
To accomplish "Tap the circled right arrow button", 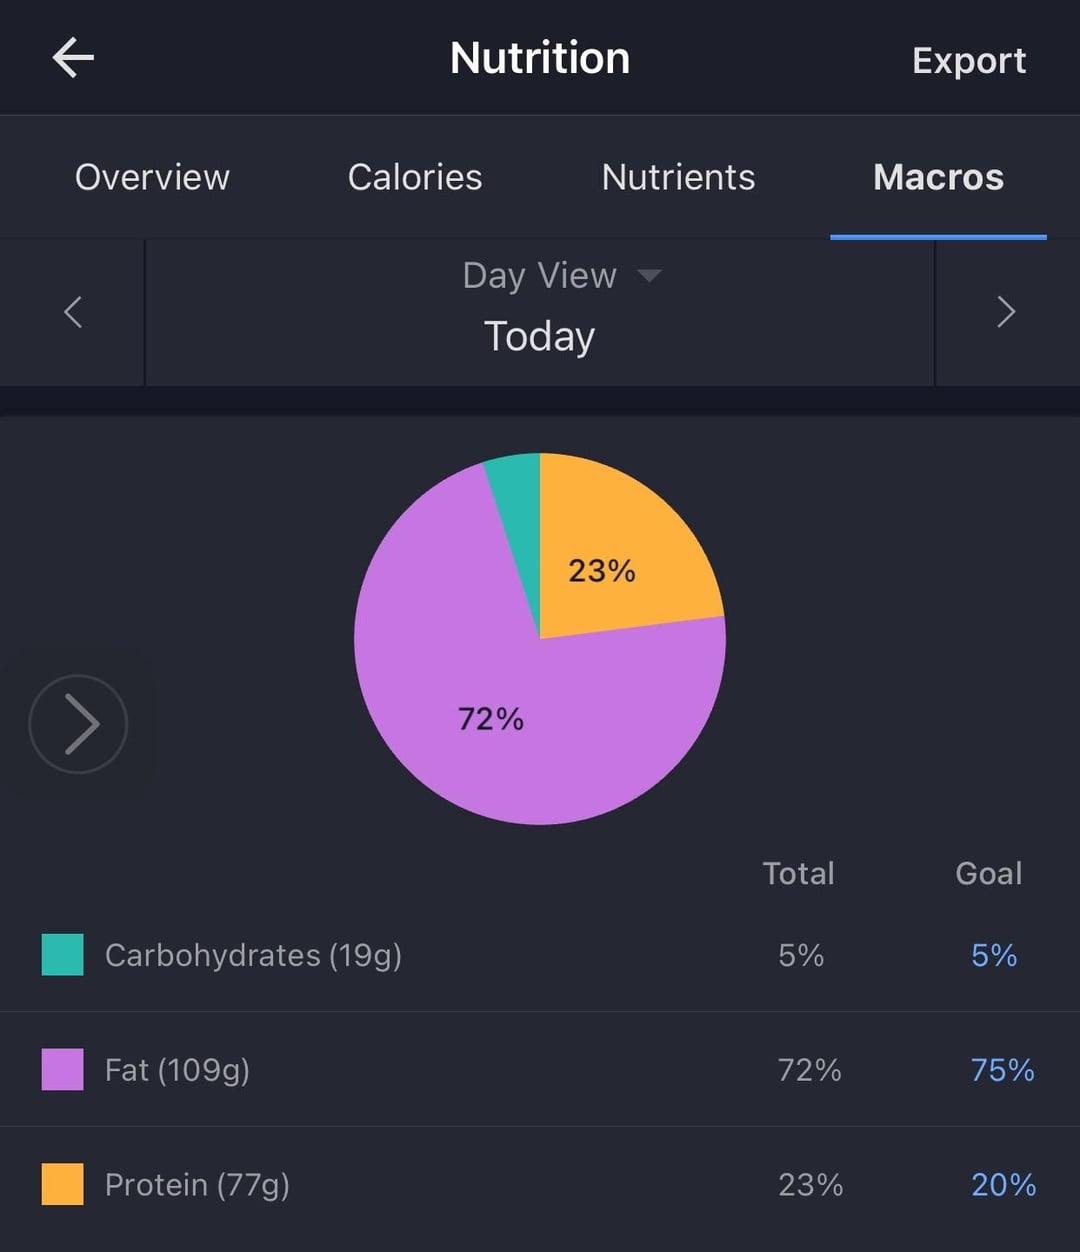I will tap(78, 724).
